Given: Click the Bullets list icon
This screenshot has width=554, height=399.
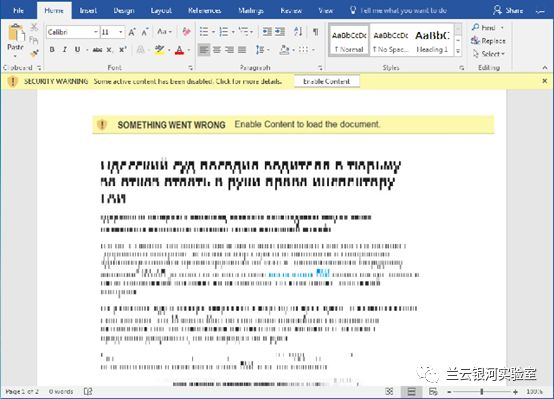Looking at the screenshot, I should pos(204,32).
